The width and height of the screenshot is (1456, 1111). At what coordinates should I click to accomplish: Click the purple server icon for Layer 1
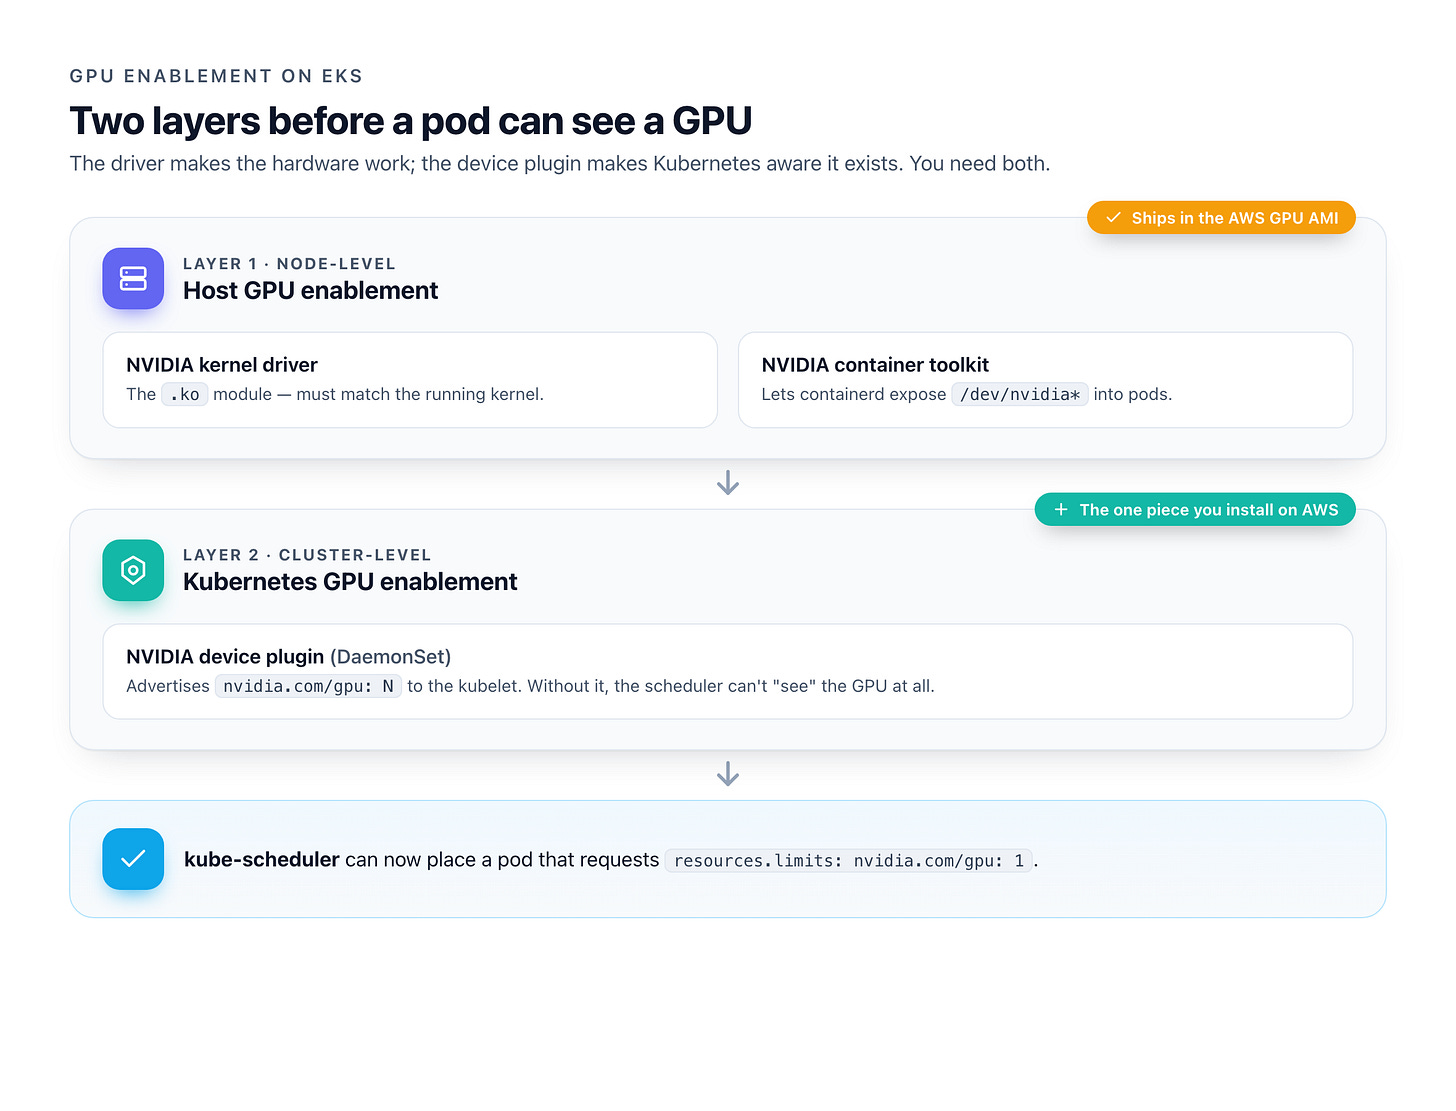133,278
